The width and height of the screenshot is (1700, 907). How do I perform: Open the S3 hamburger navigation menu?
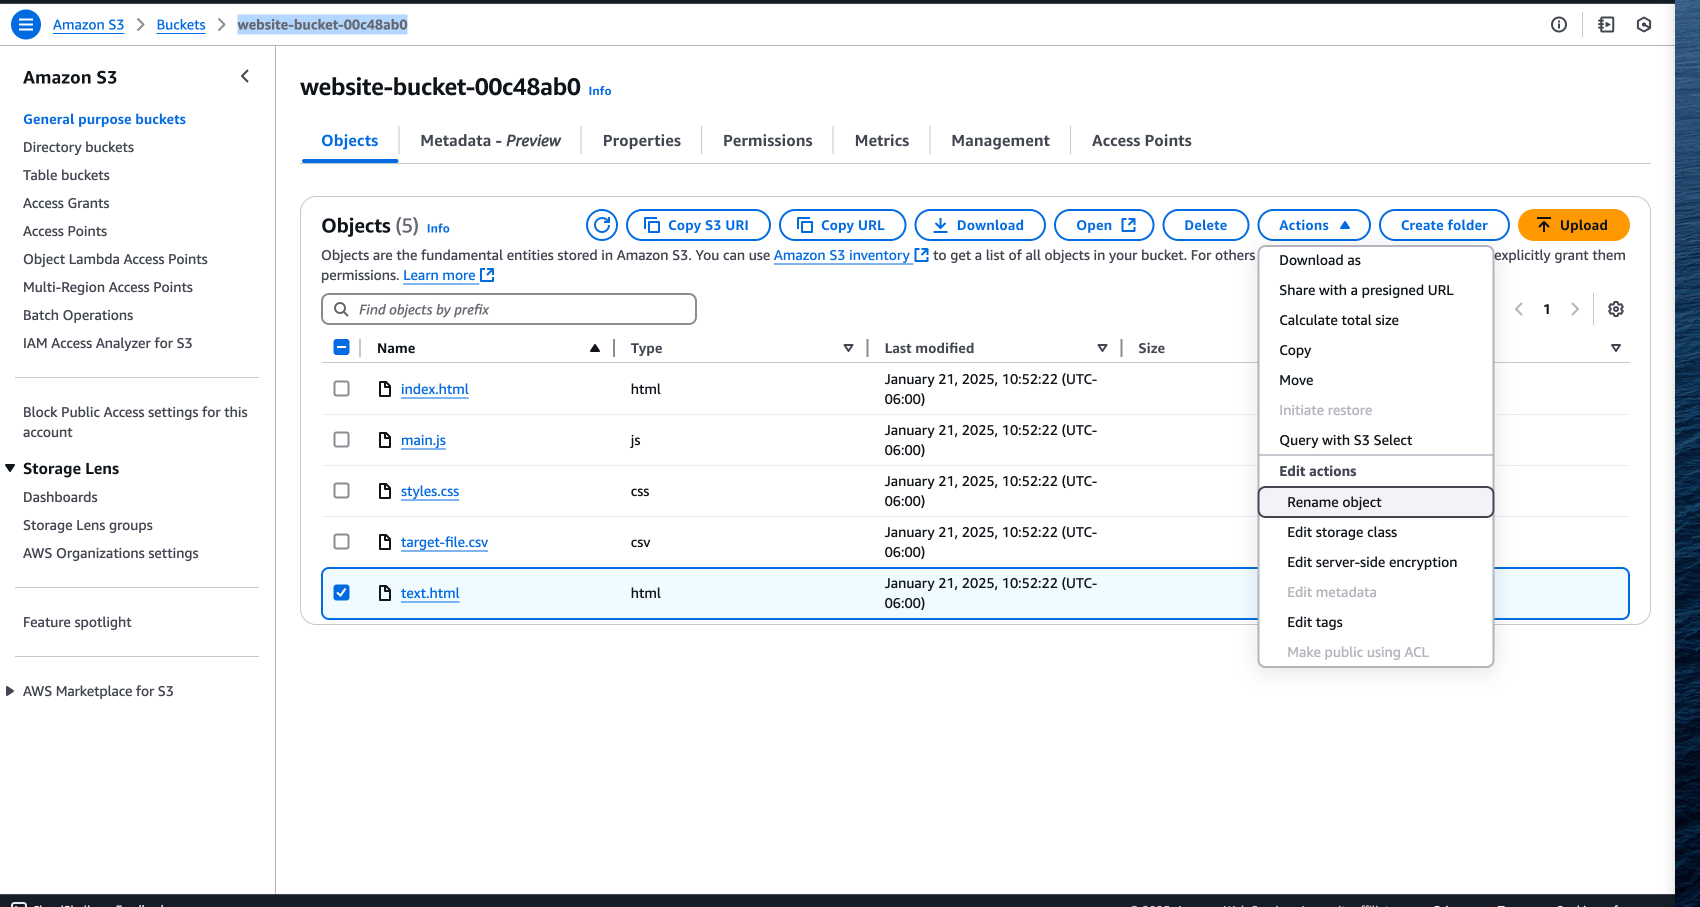tap(26, 24)
